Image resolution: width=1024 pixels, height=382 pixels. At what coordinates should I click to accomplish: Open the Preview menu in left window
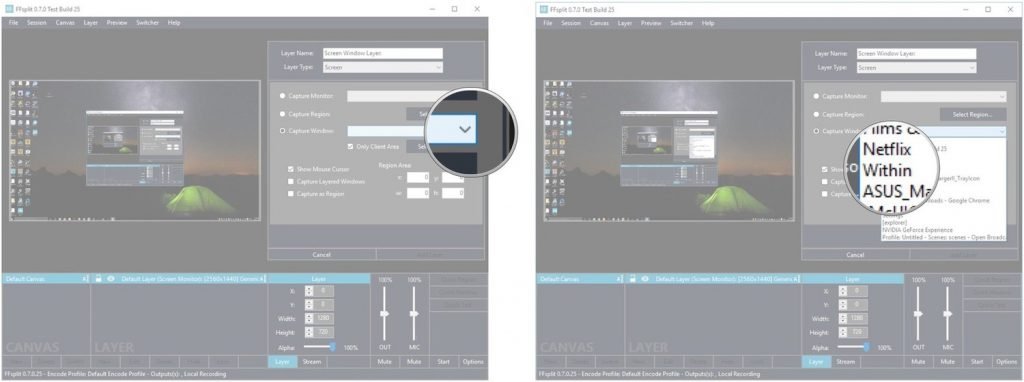coord(117,23)
